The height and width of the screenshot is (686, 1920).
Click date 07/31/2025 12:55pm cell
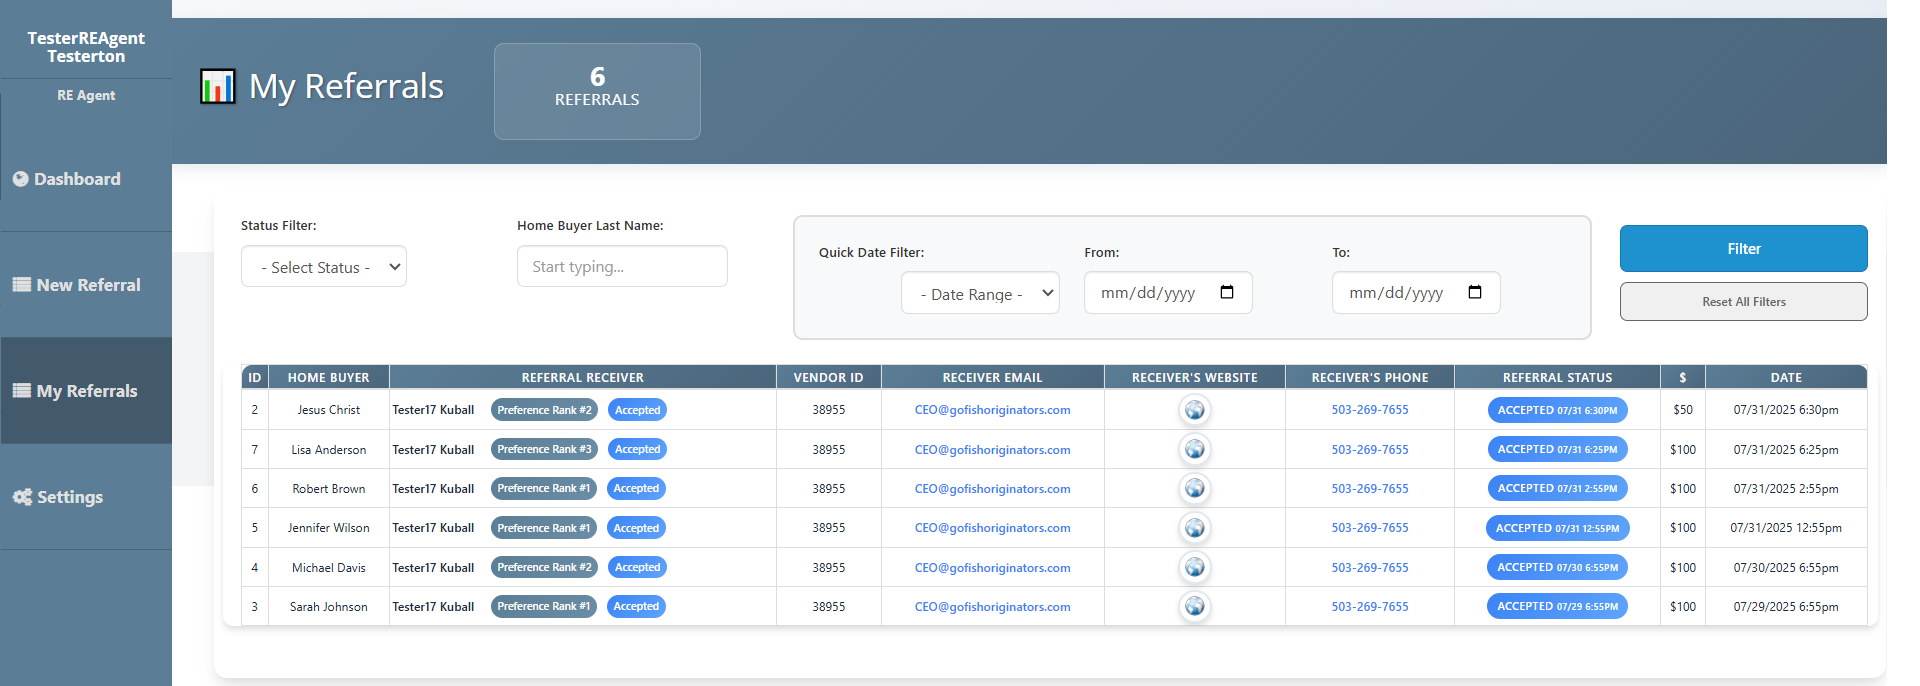(1786, 528)
